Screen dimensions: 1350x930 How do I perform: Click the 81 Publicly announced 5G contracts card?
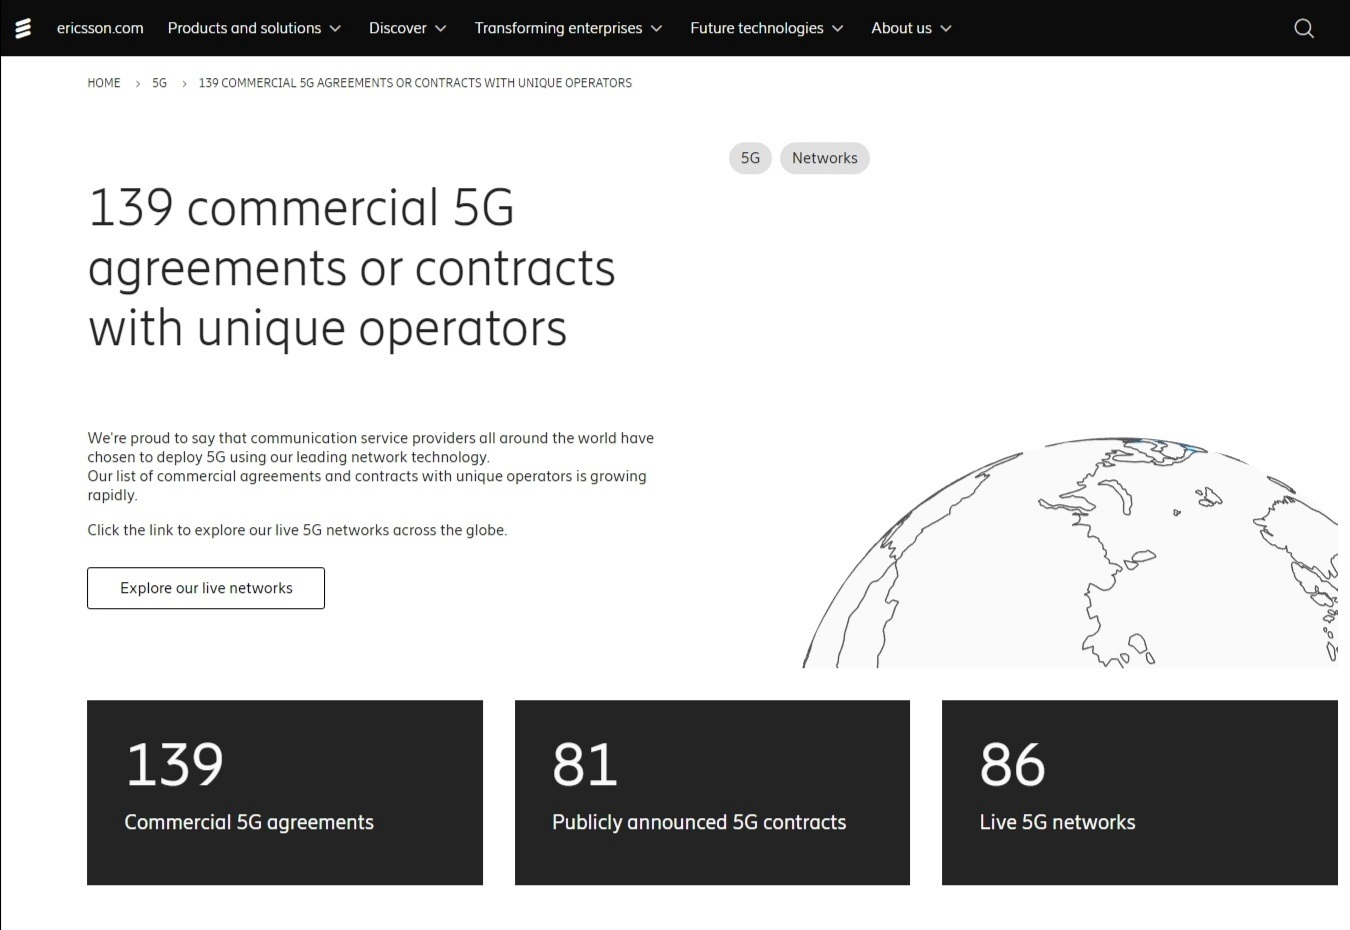[x=712, y=792]
